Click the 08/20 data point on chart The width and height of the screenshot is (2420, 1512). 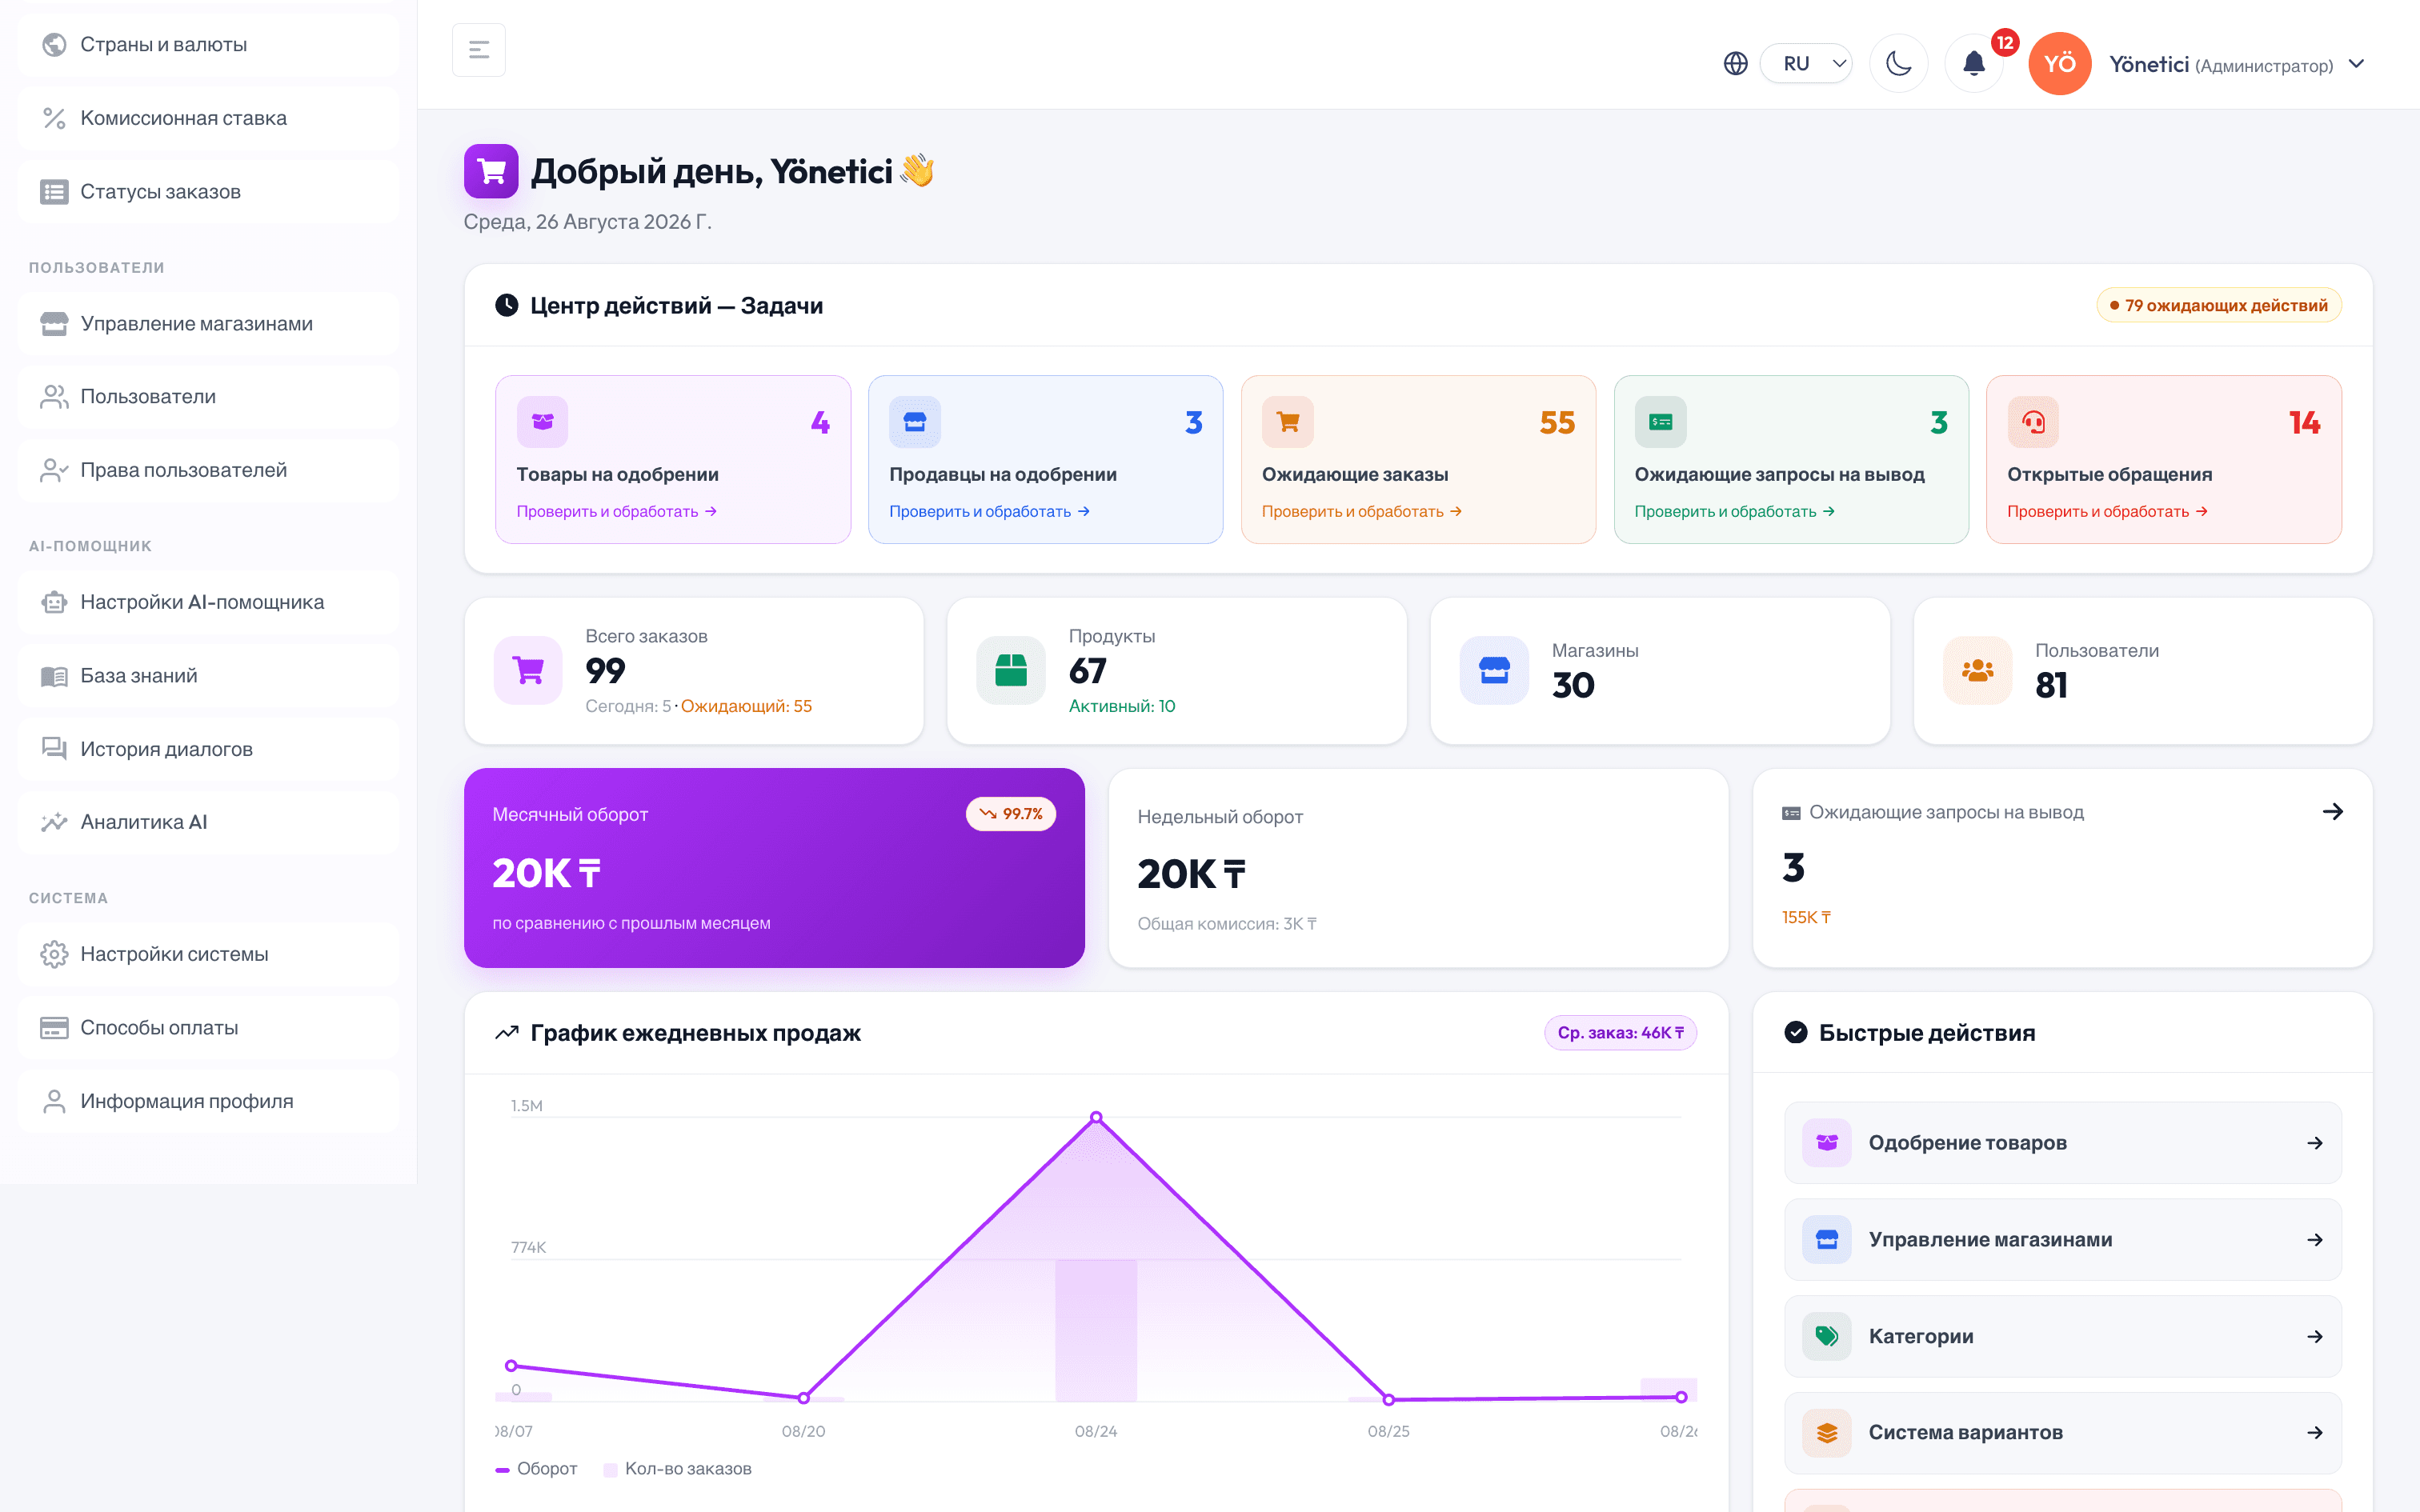(803, 1398)
